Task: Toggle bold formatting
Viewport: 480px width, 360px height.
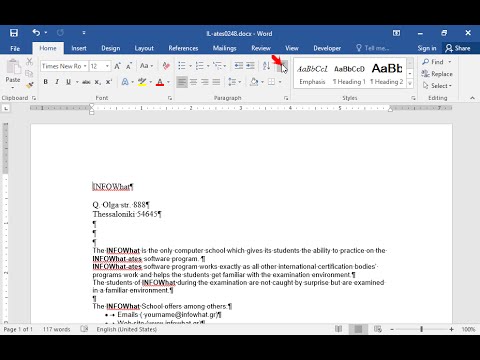Action: click(x=46, y=82)
